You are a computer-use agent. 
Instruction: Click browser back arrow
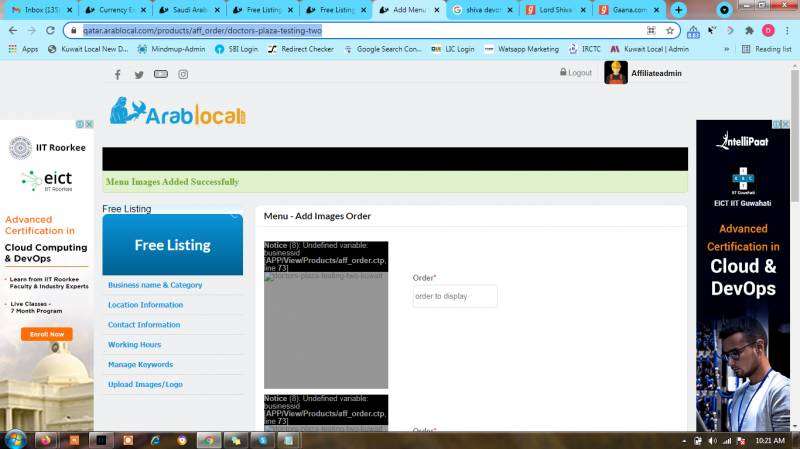(13, 31)
